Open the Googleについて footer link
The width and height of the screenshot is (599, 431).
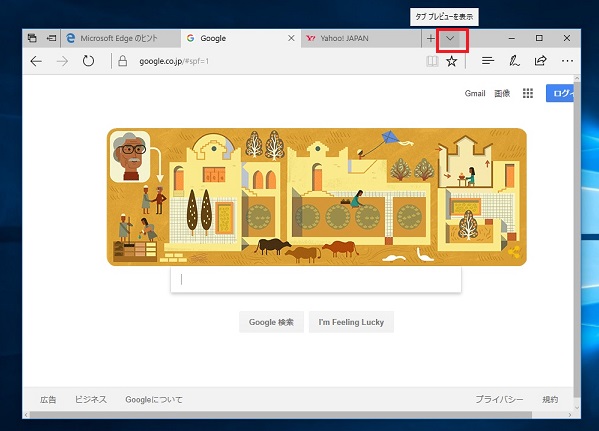point(154,400)
